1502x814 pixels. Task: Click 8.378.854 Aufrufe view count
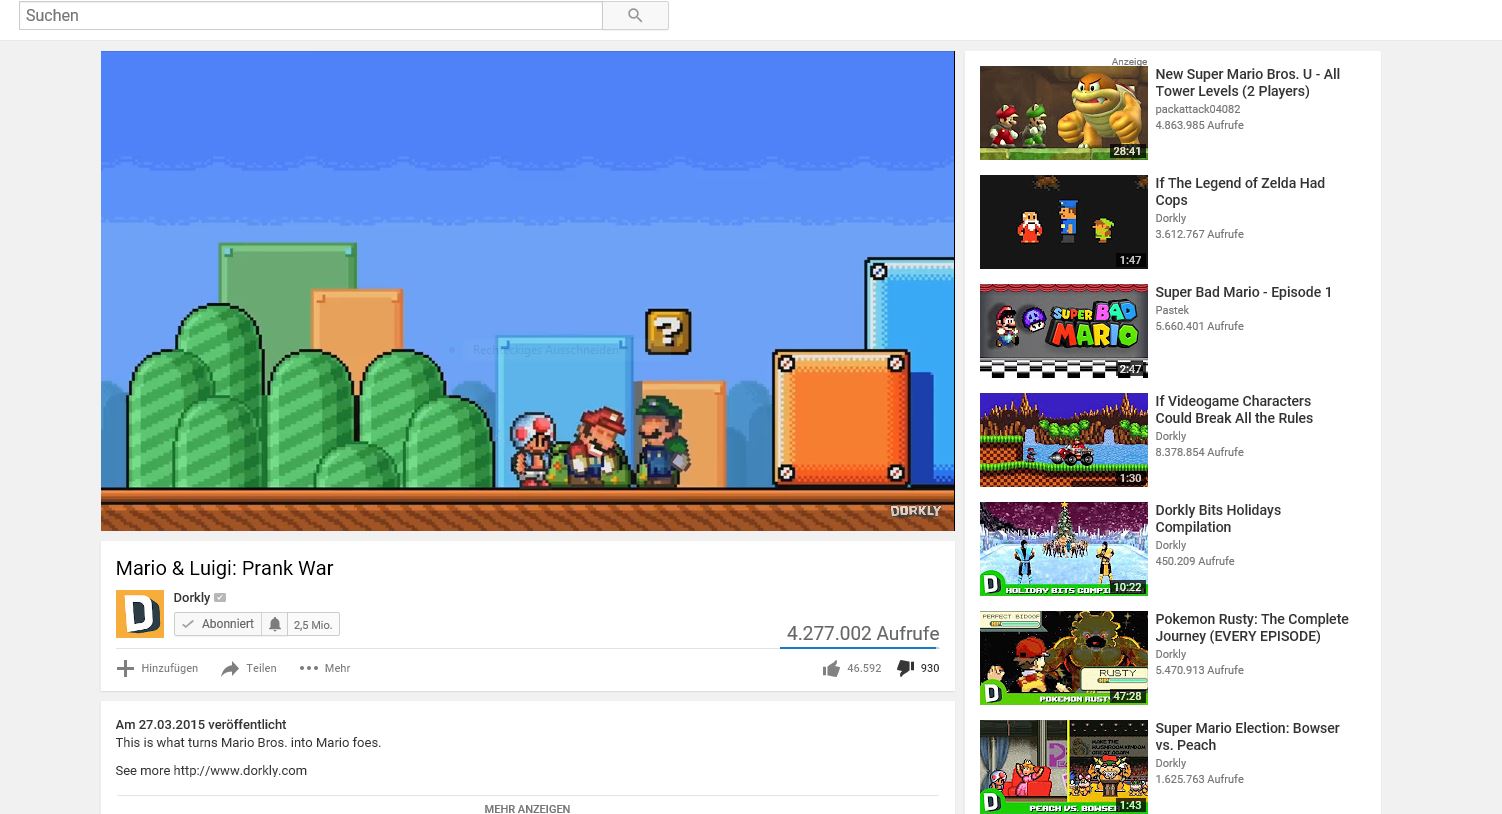click(x=1200, y=452)
